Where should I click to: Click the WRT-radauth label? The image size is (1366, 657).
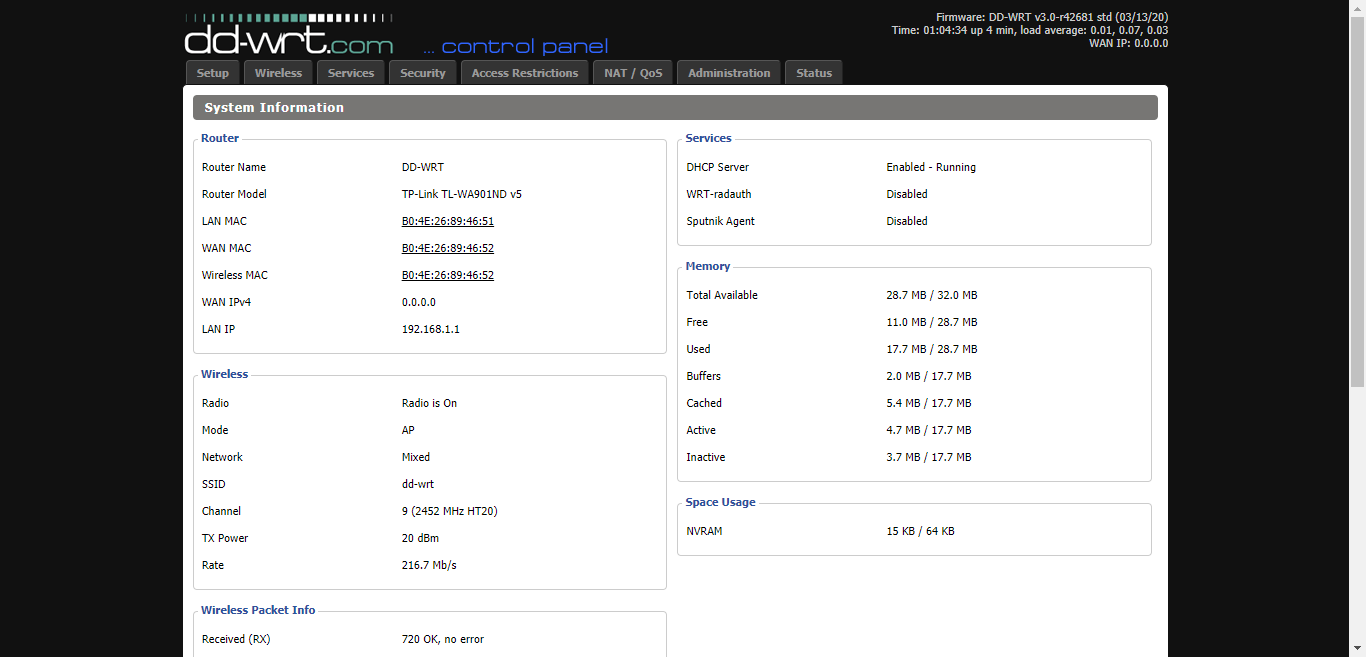coord(719,194)
